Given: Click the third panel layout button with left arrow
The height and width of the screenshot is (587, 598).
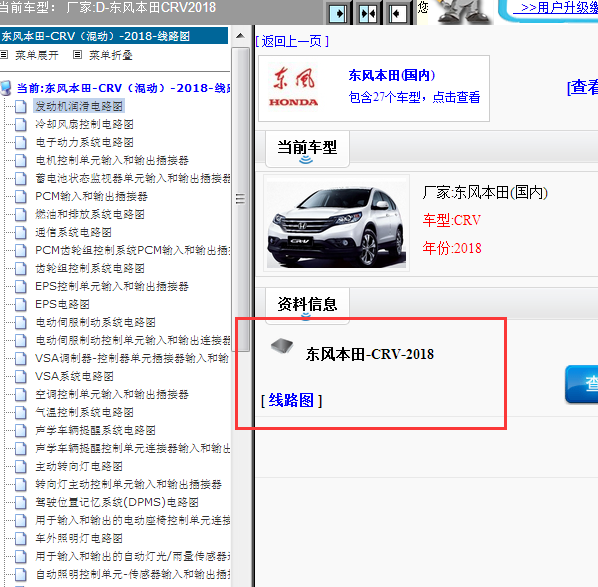Looking at the screenshot, I should (397, 14).
